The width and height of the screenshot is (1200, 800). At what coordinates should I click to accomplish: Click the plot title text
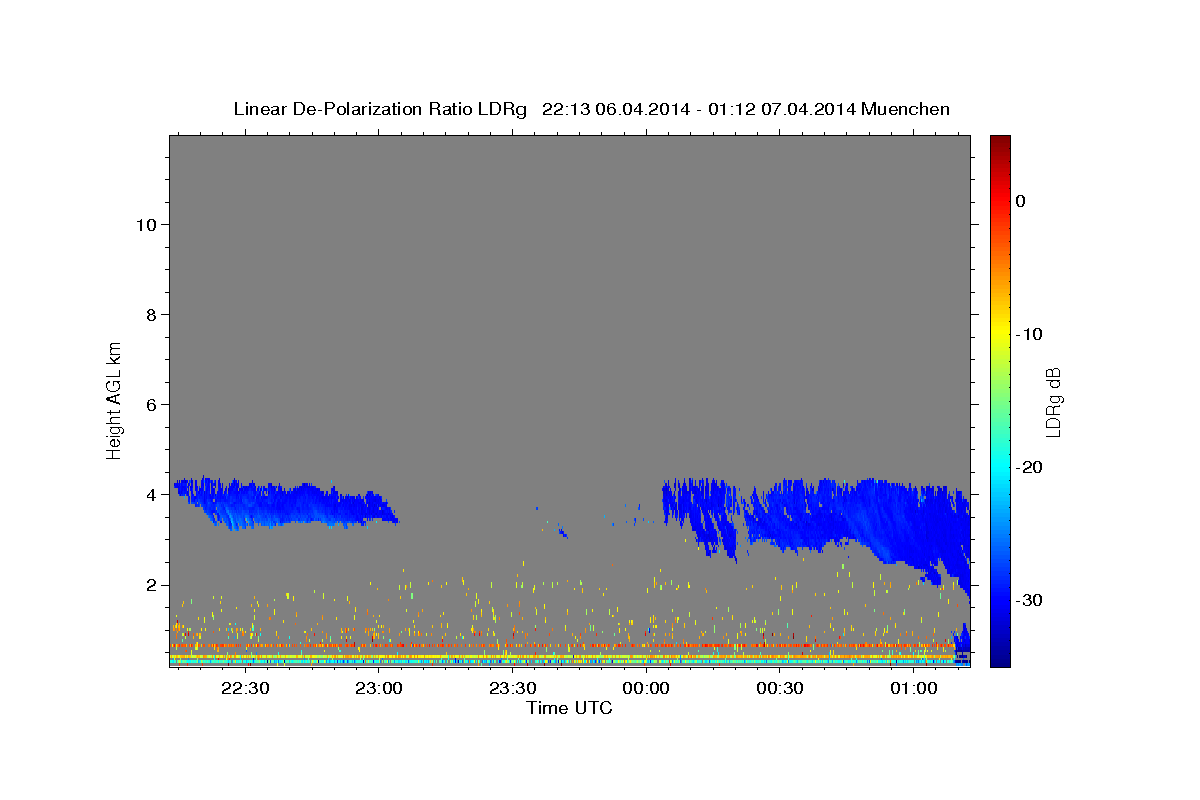591,109
